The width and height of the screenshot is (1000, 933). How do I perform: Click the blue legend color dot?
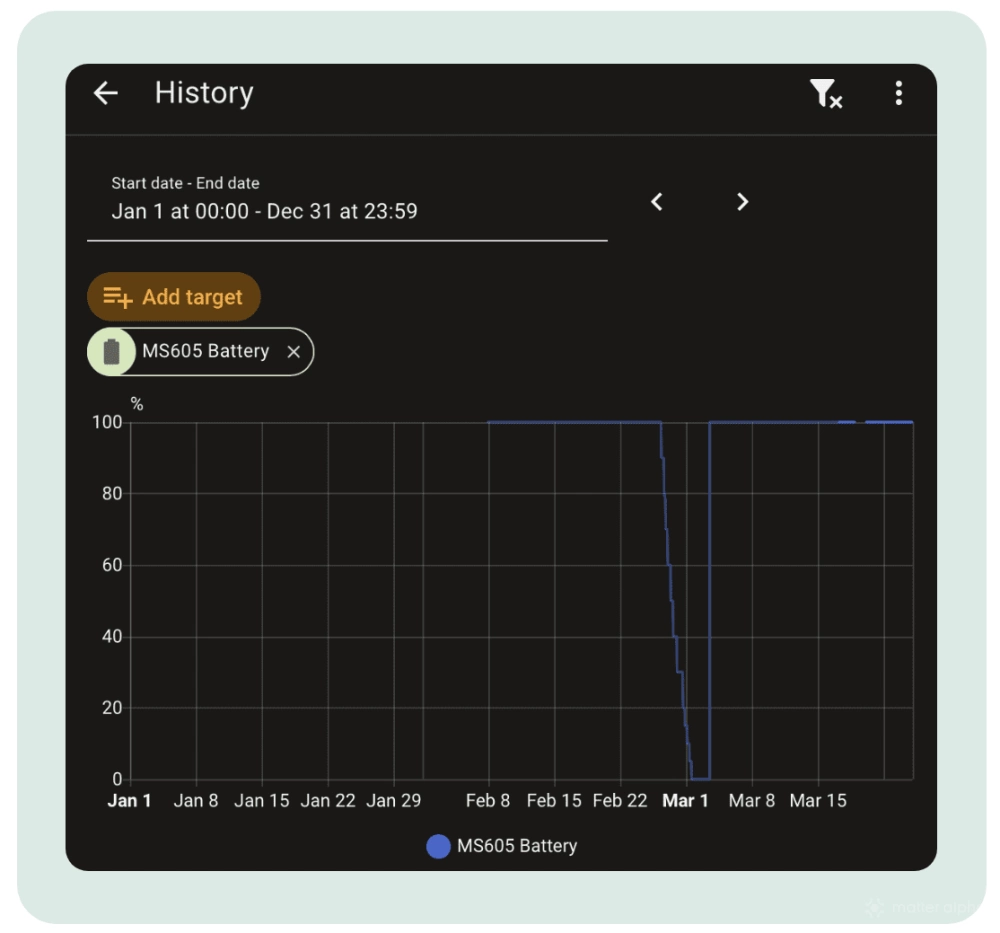(438, 846)
